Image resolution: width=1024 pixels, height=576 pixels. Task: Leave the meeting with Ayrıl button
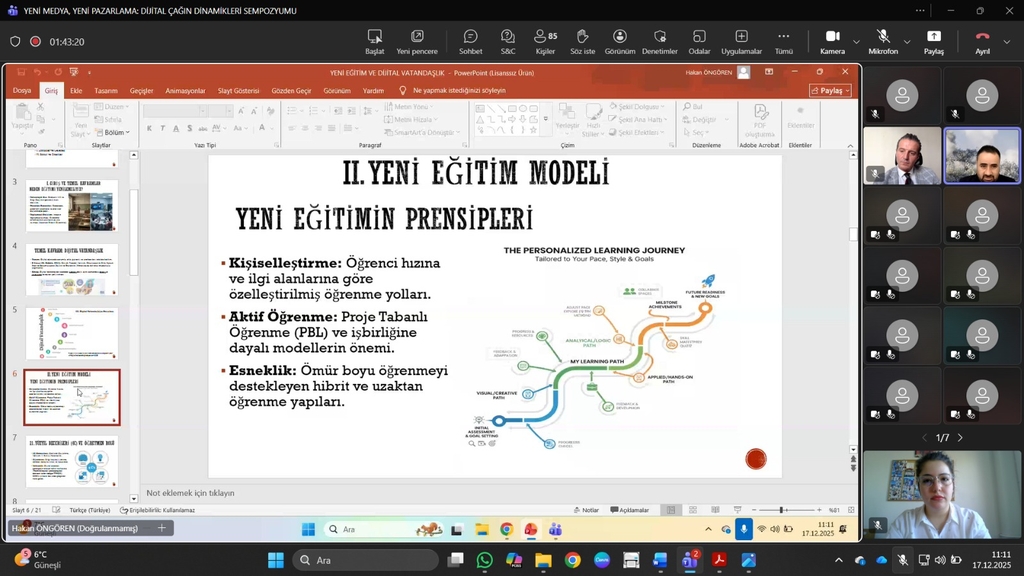[982, 41]
